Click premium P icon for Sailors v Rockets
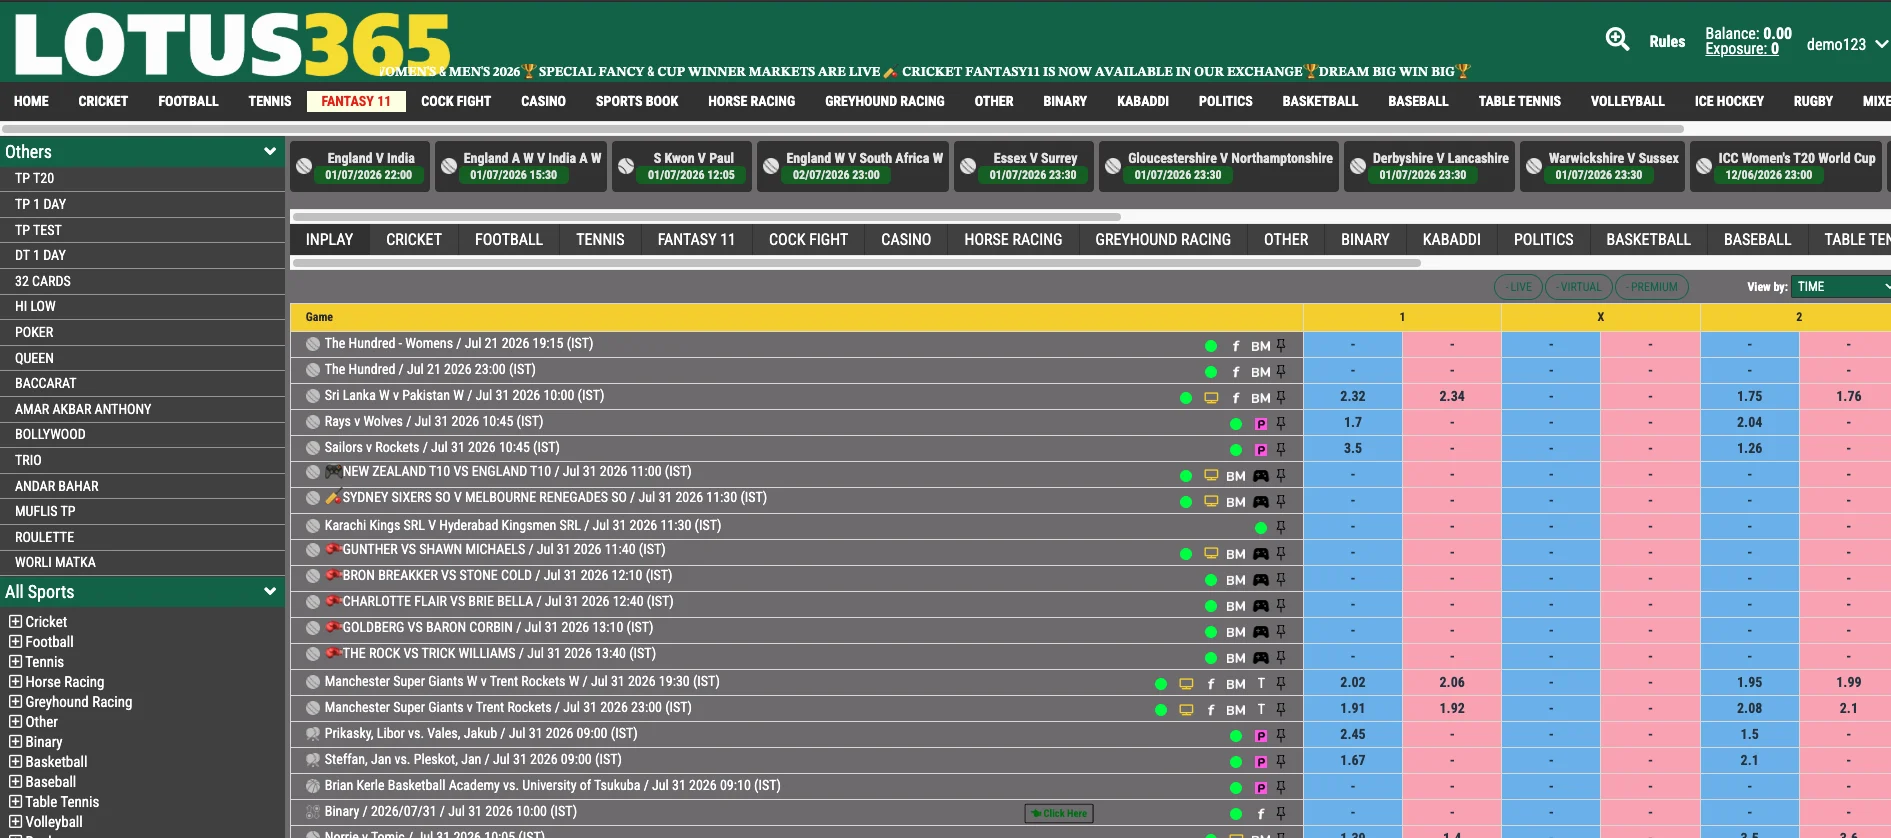The image size is (1891, 838). [1261, 450]
